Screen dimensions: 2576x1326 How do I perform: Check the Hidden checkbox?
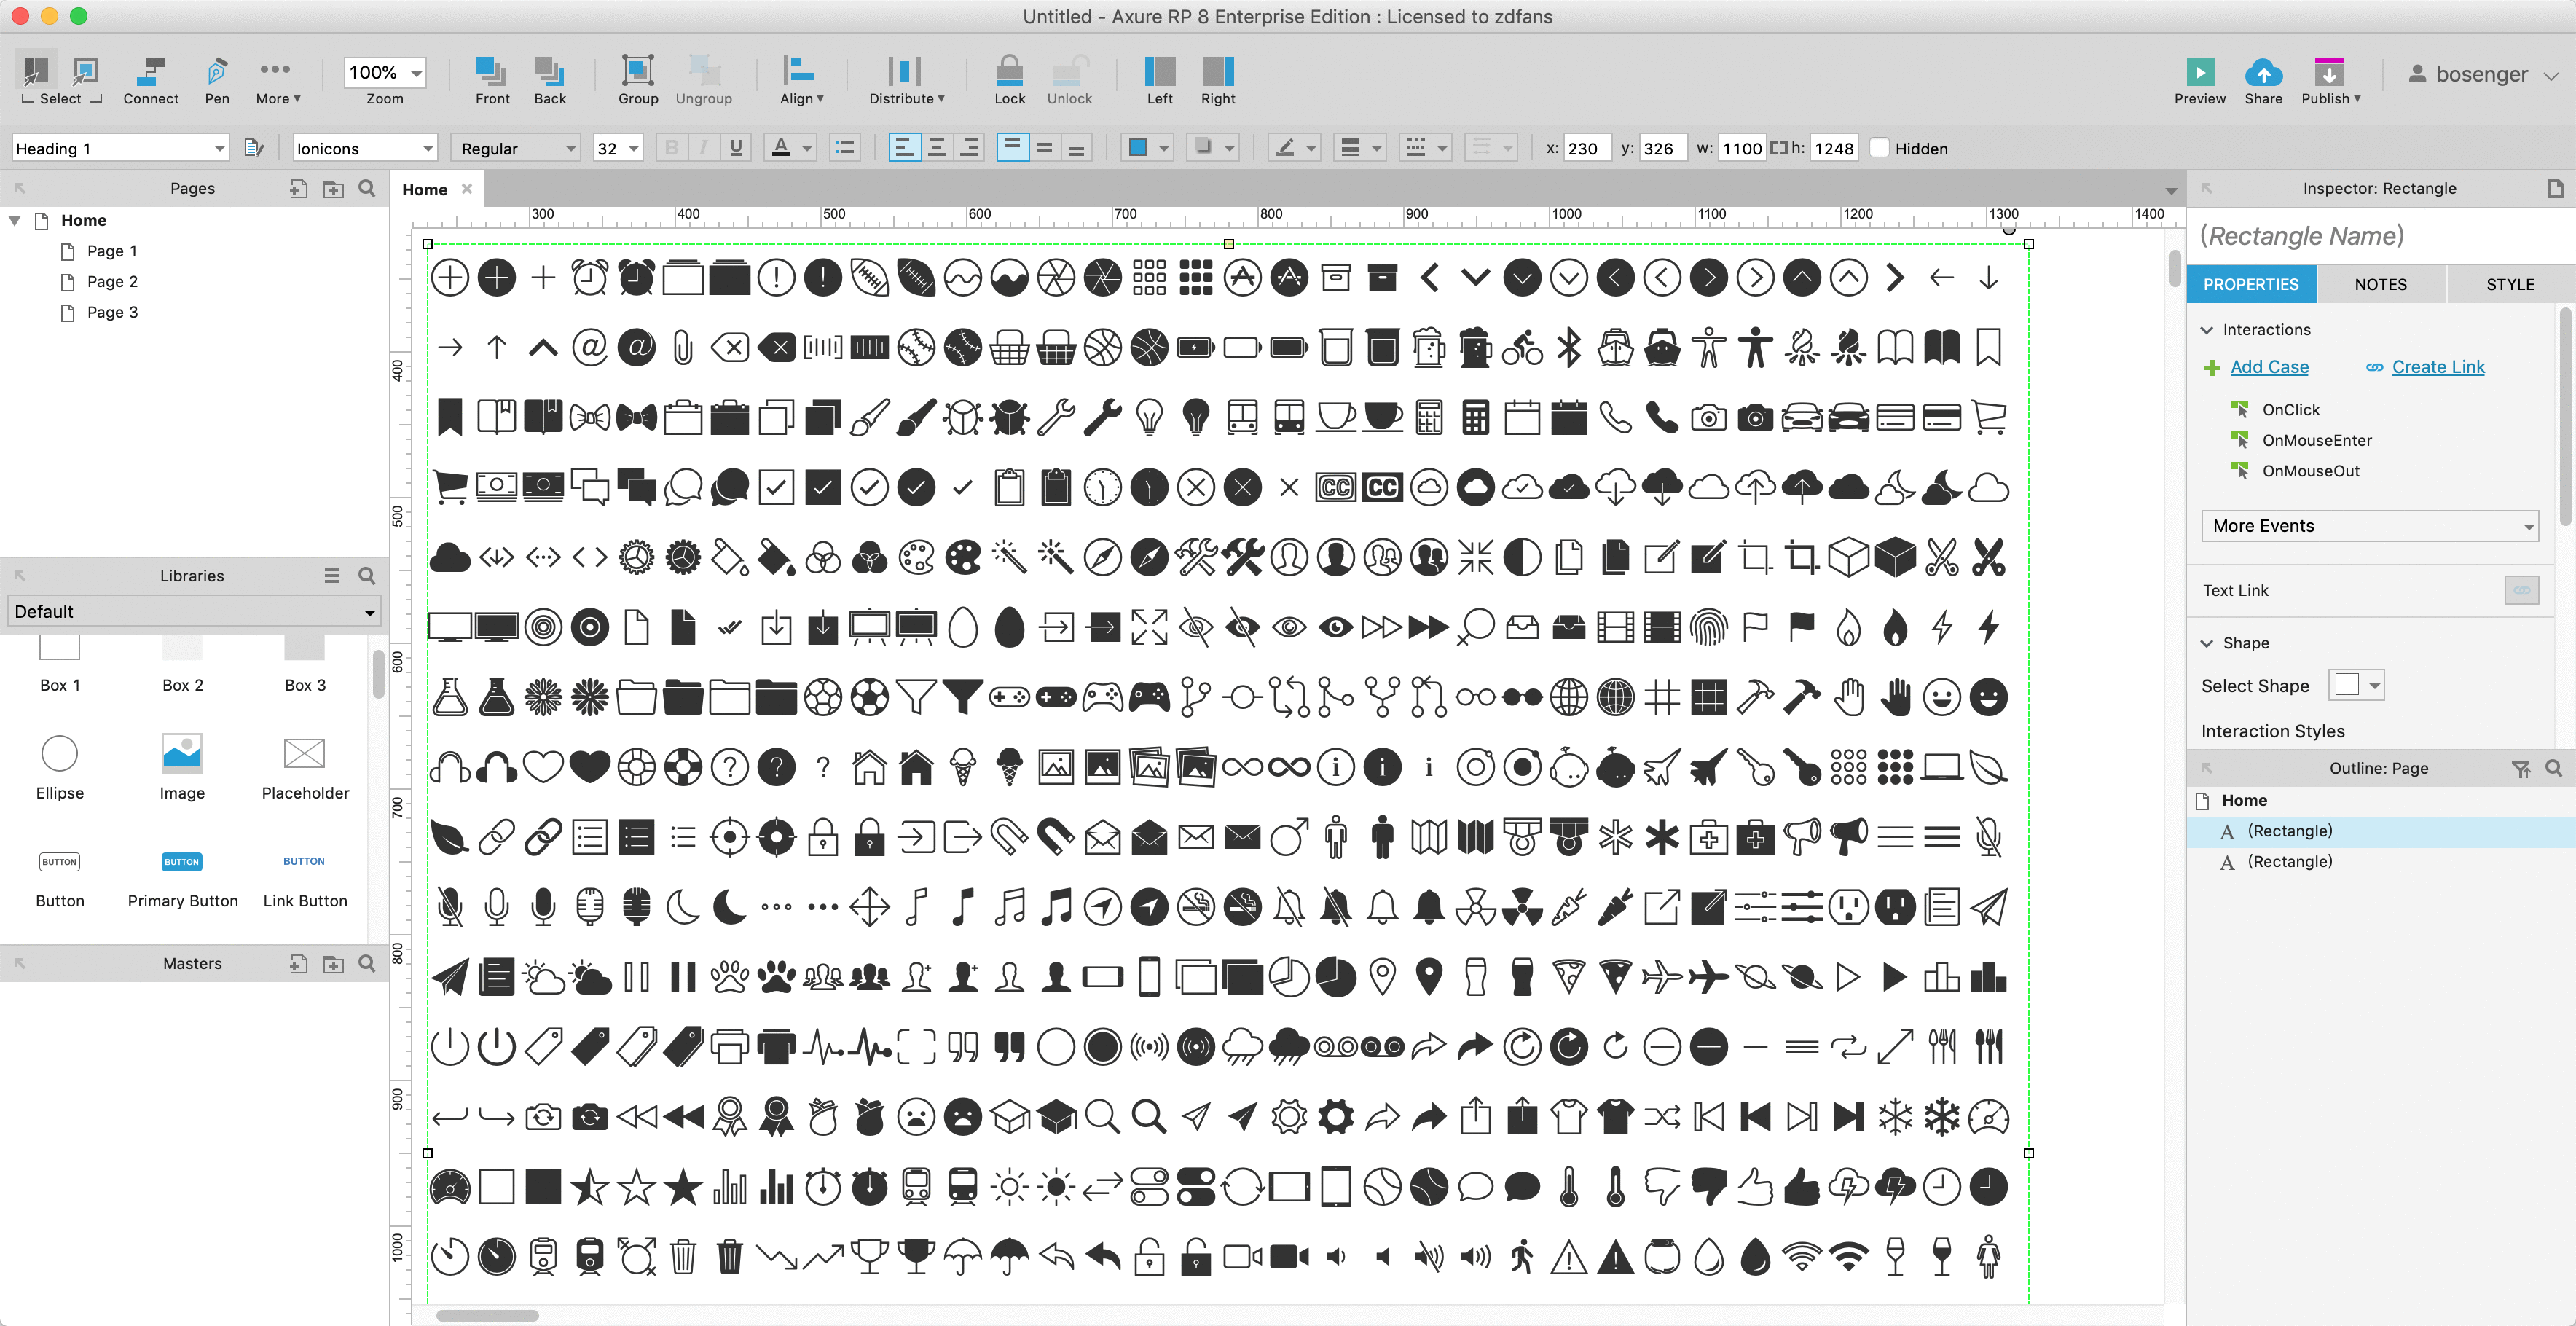[x=1879, y=148]
